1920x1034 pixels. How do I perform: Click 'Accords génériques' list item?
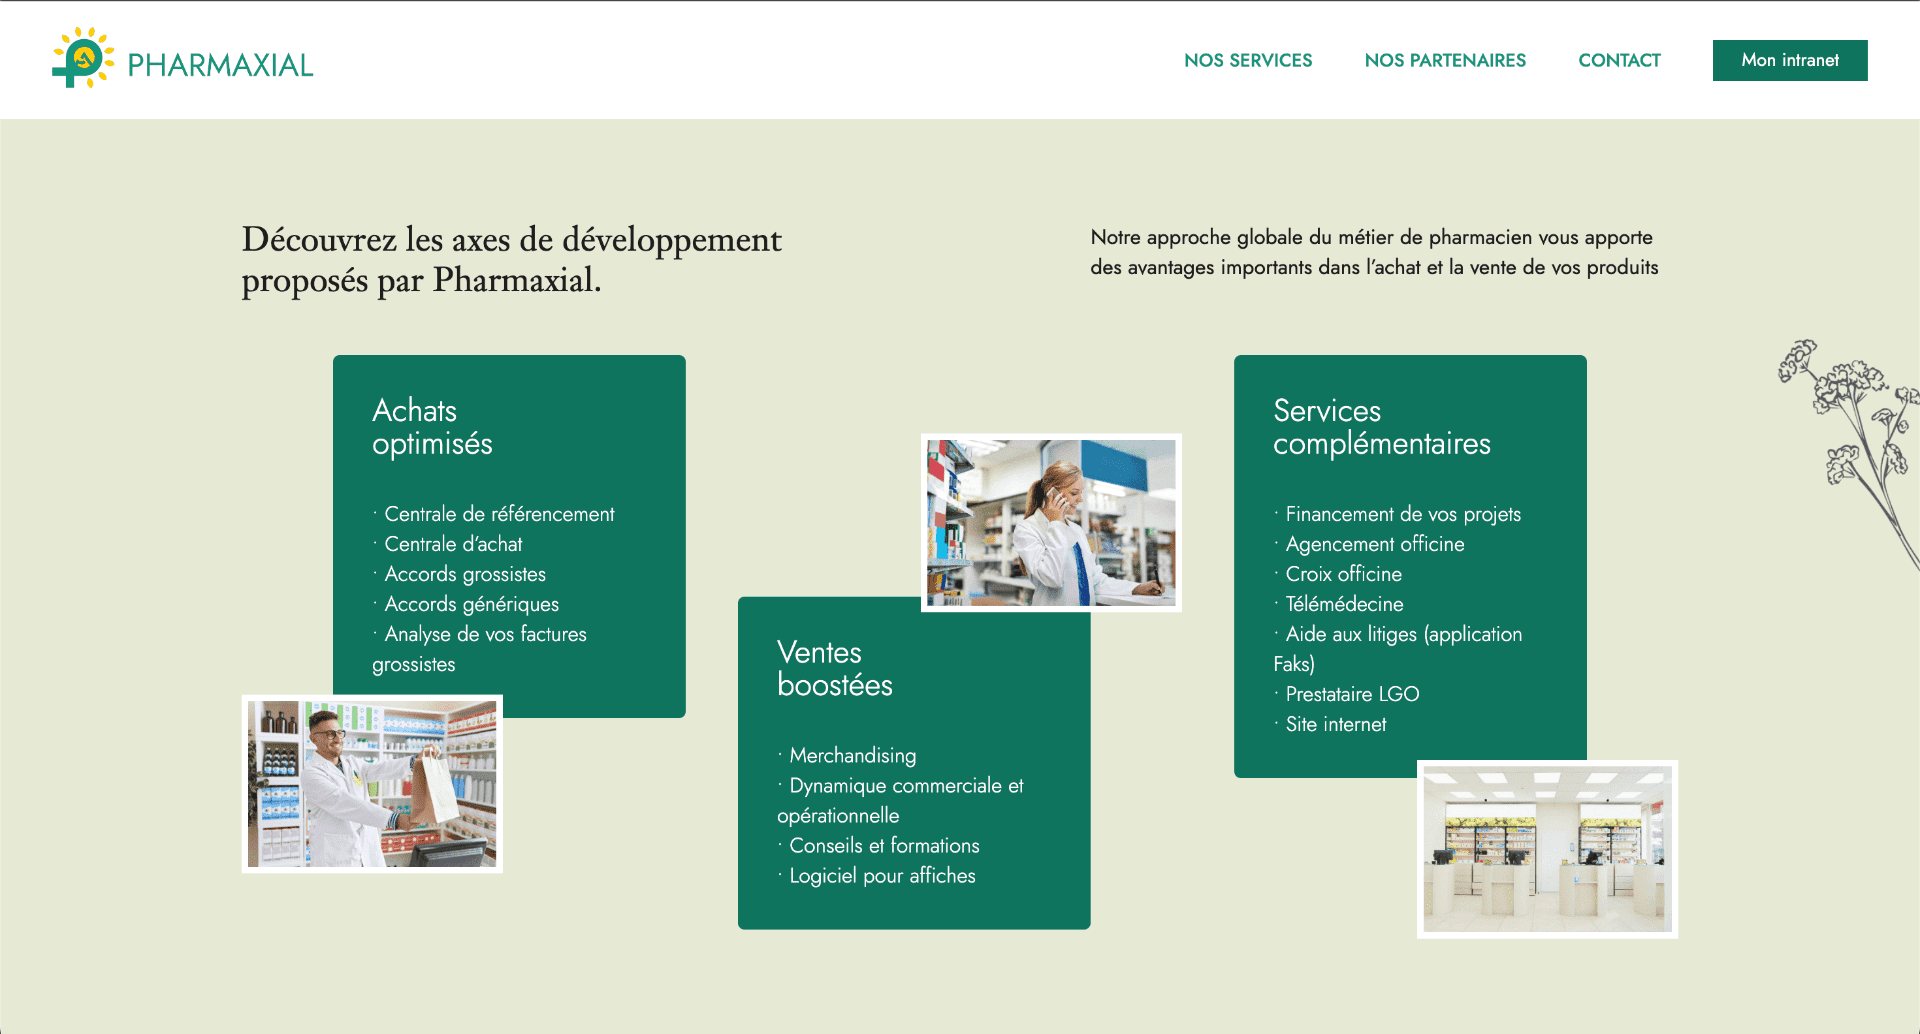pos(471,604)
